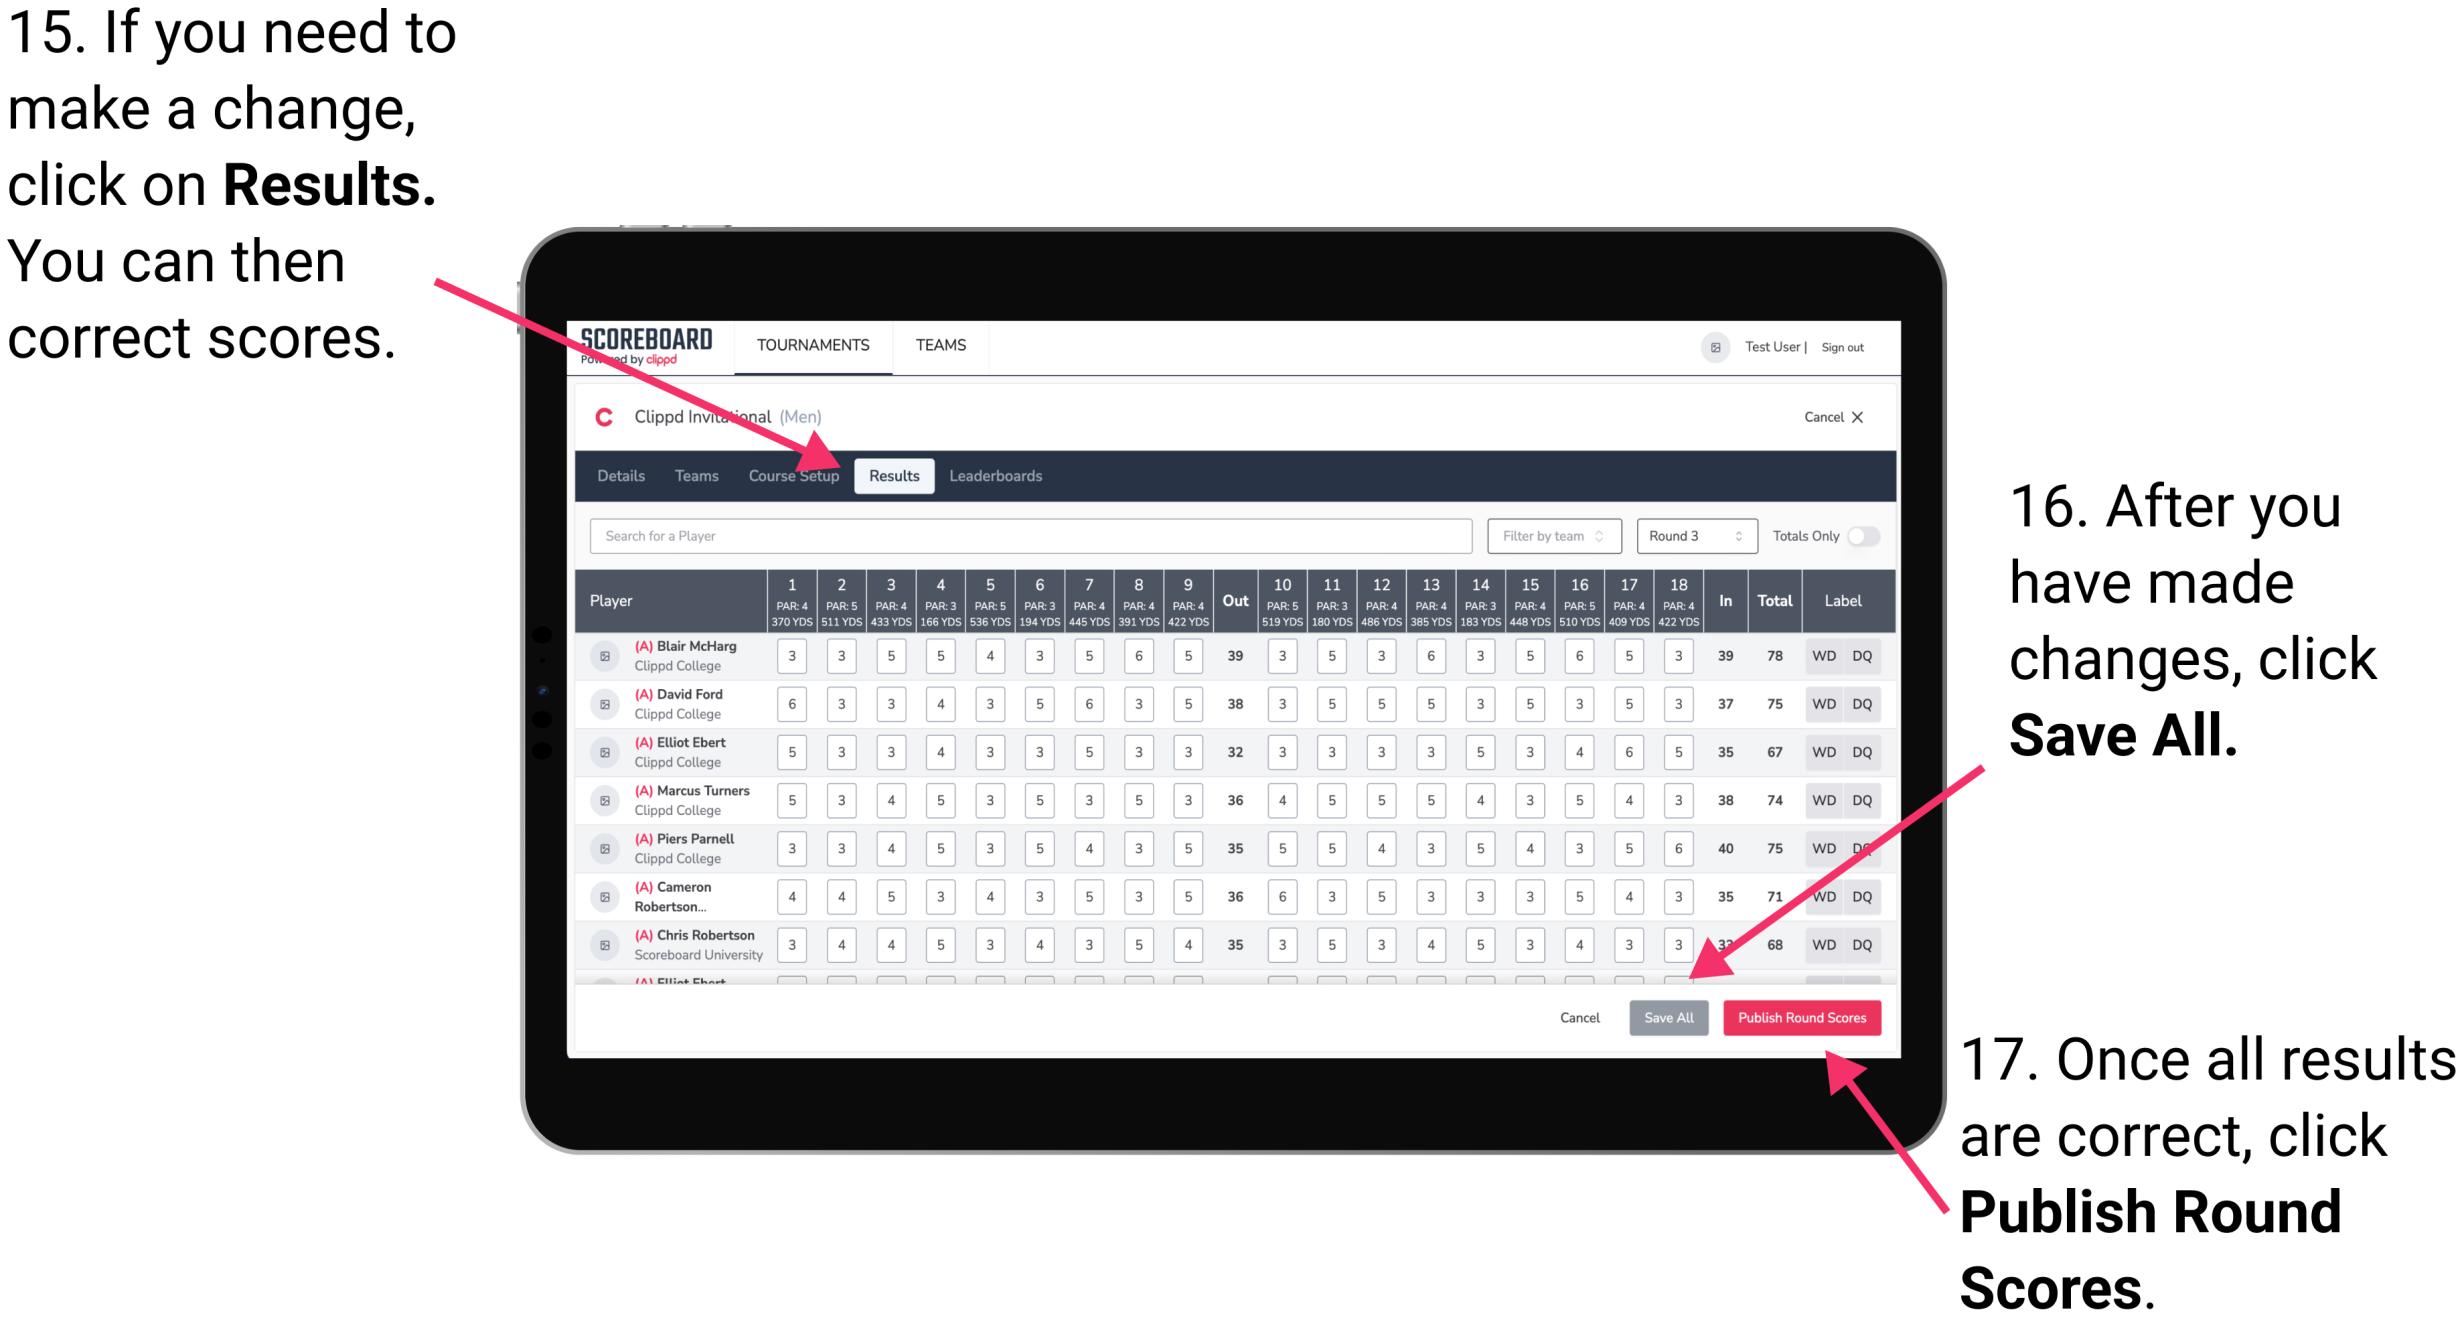Click the Leaderboards tab
This screenshot has height=1326, width=2464.
[x=1003, y=475]
